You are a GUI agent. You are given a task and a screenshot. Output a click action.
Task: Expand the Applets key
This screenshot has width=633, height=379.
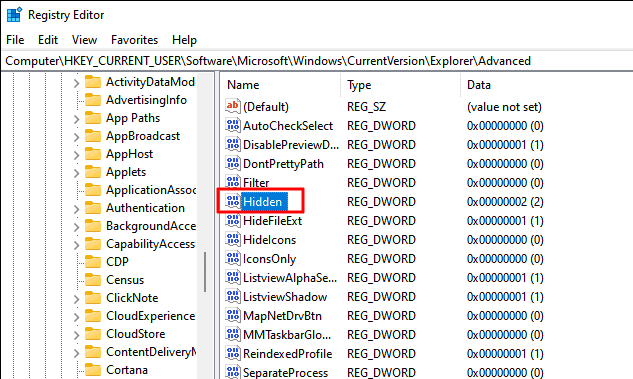(x=76, y=173)
